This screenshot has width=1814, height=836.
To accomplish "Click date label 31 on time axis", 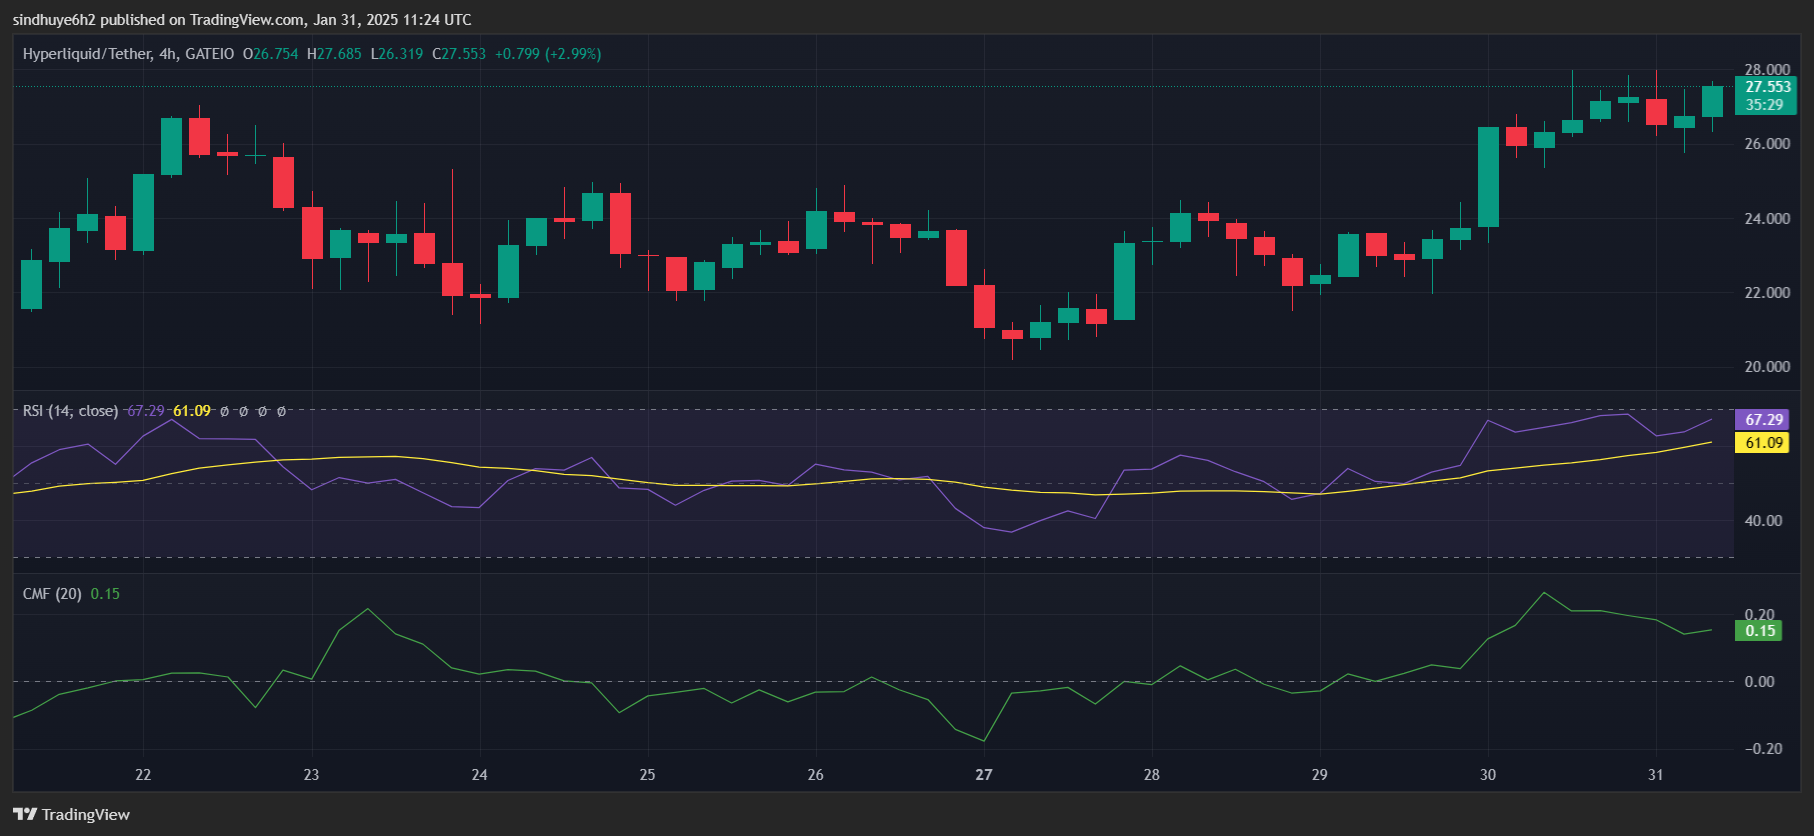I will click(x=1656, y=775).
